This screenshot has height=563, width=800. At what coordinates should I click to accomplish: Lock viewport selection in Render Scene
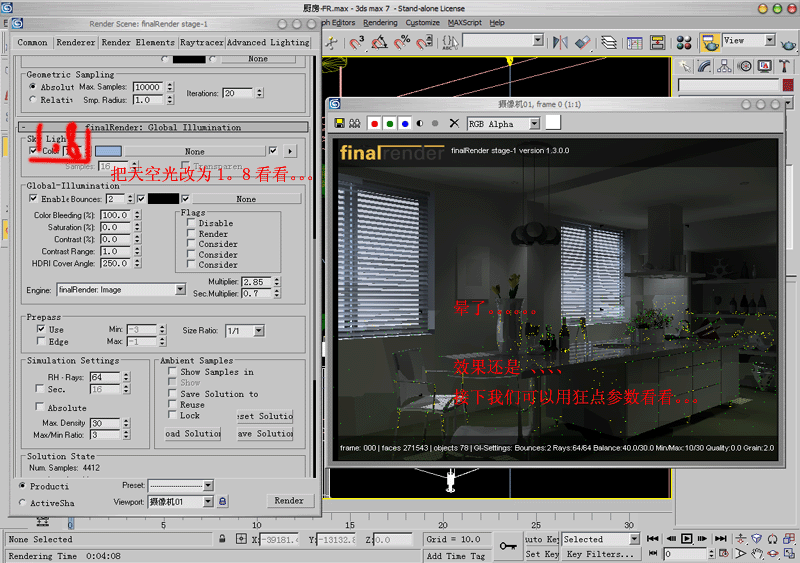coord(222,501)
